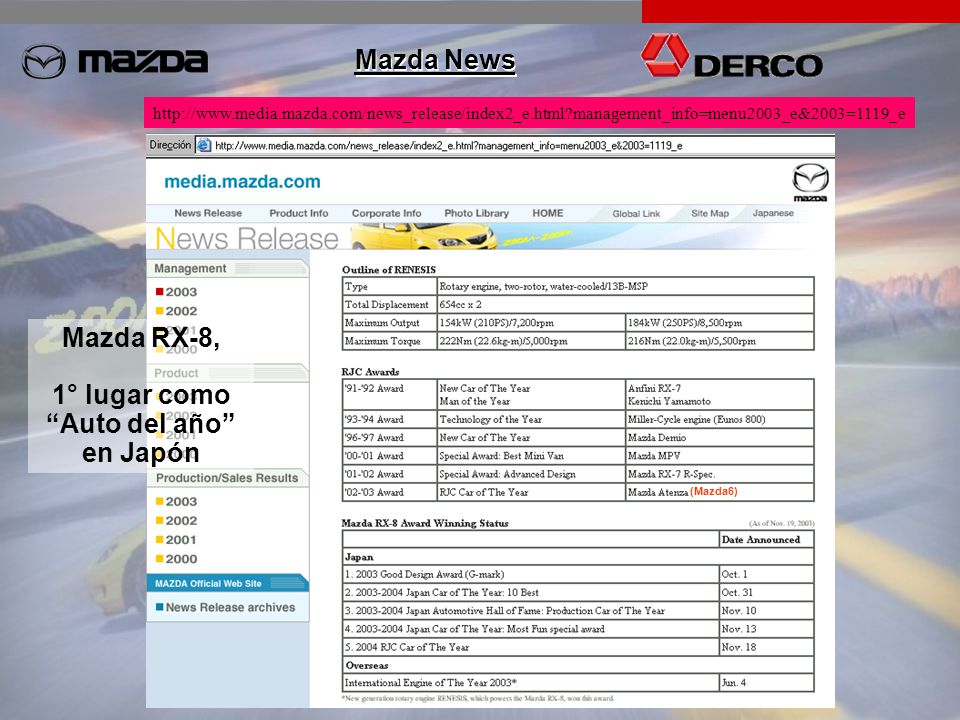Open News Release archives link
The width and height of the screenshot is (960, 720).
tap(225, 607)
